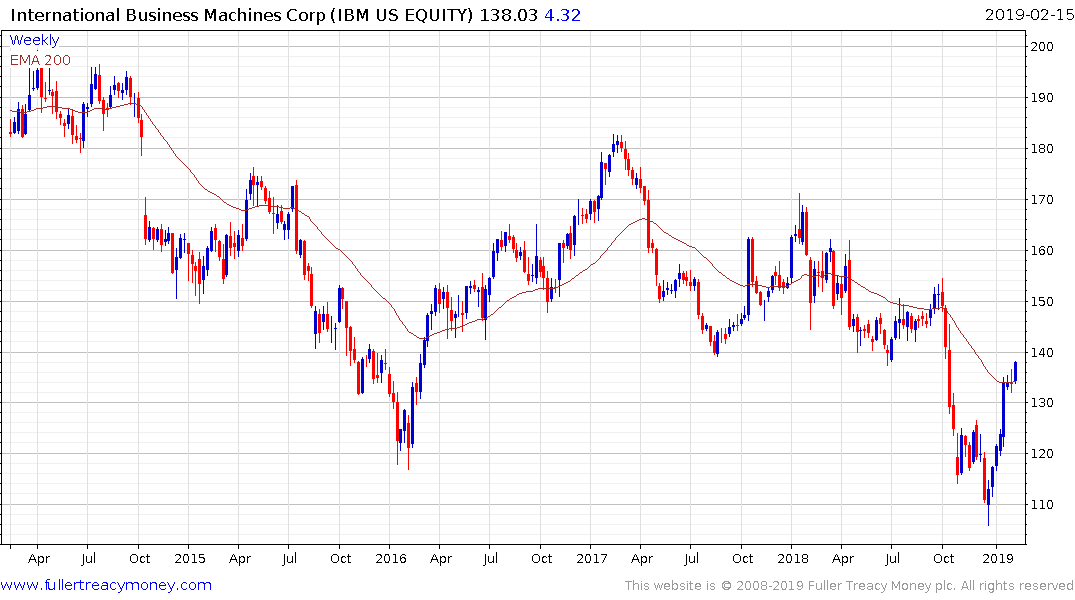Click the 2017 time axis label
Viewport: 1075px width, 600px height.
click(592, 558)
